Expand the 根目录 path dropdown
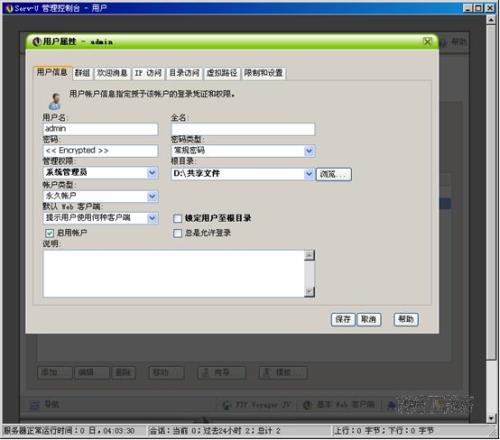The image size is (500, 440). (x=309, y=174)
